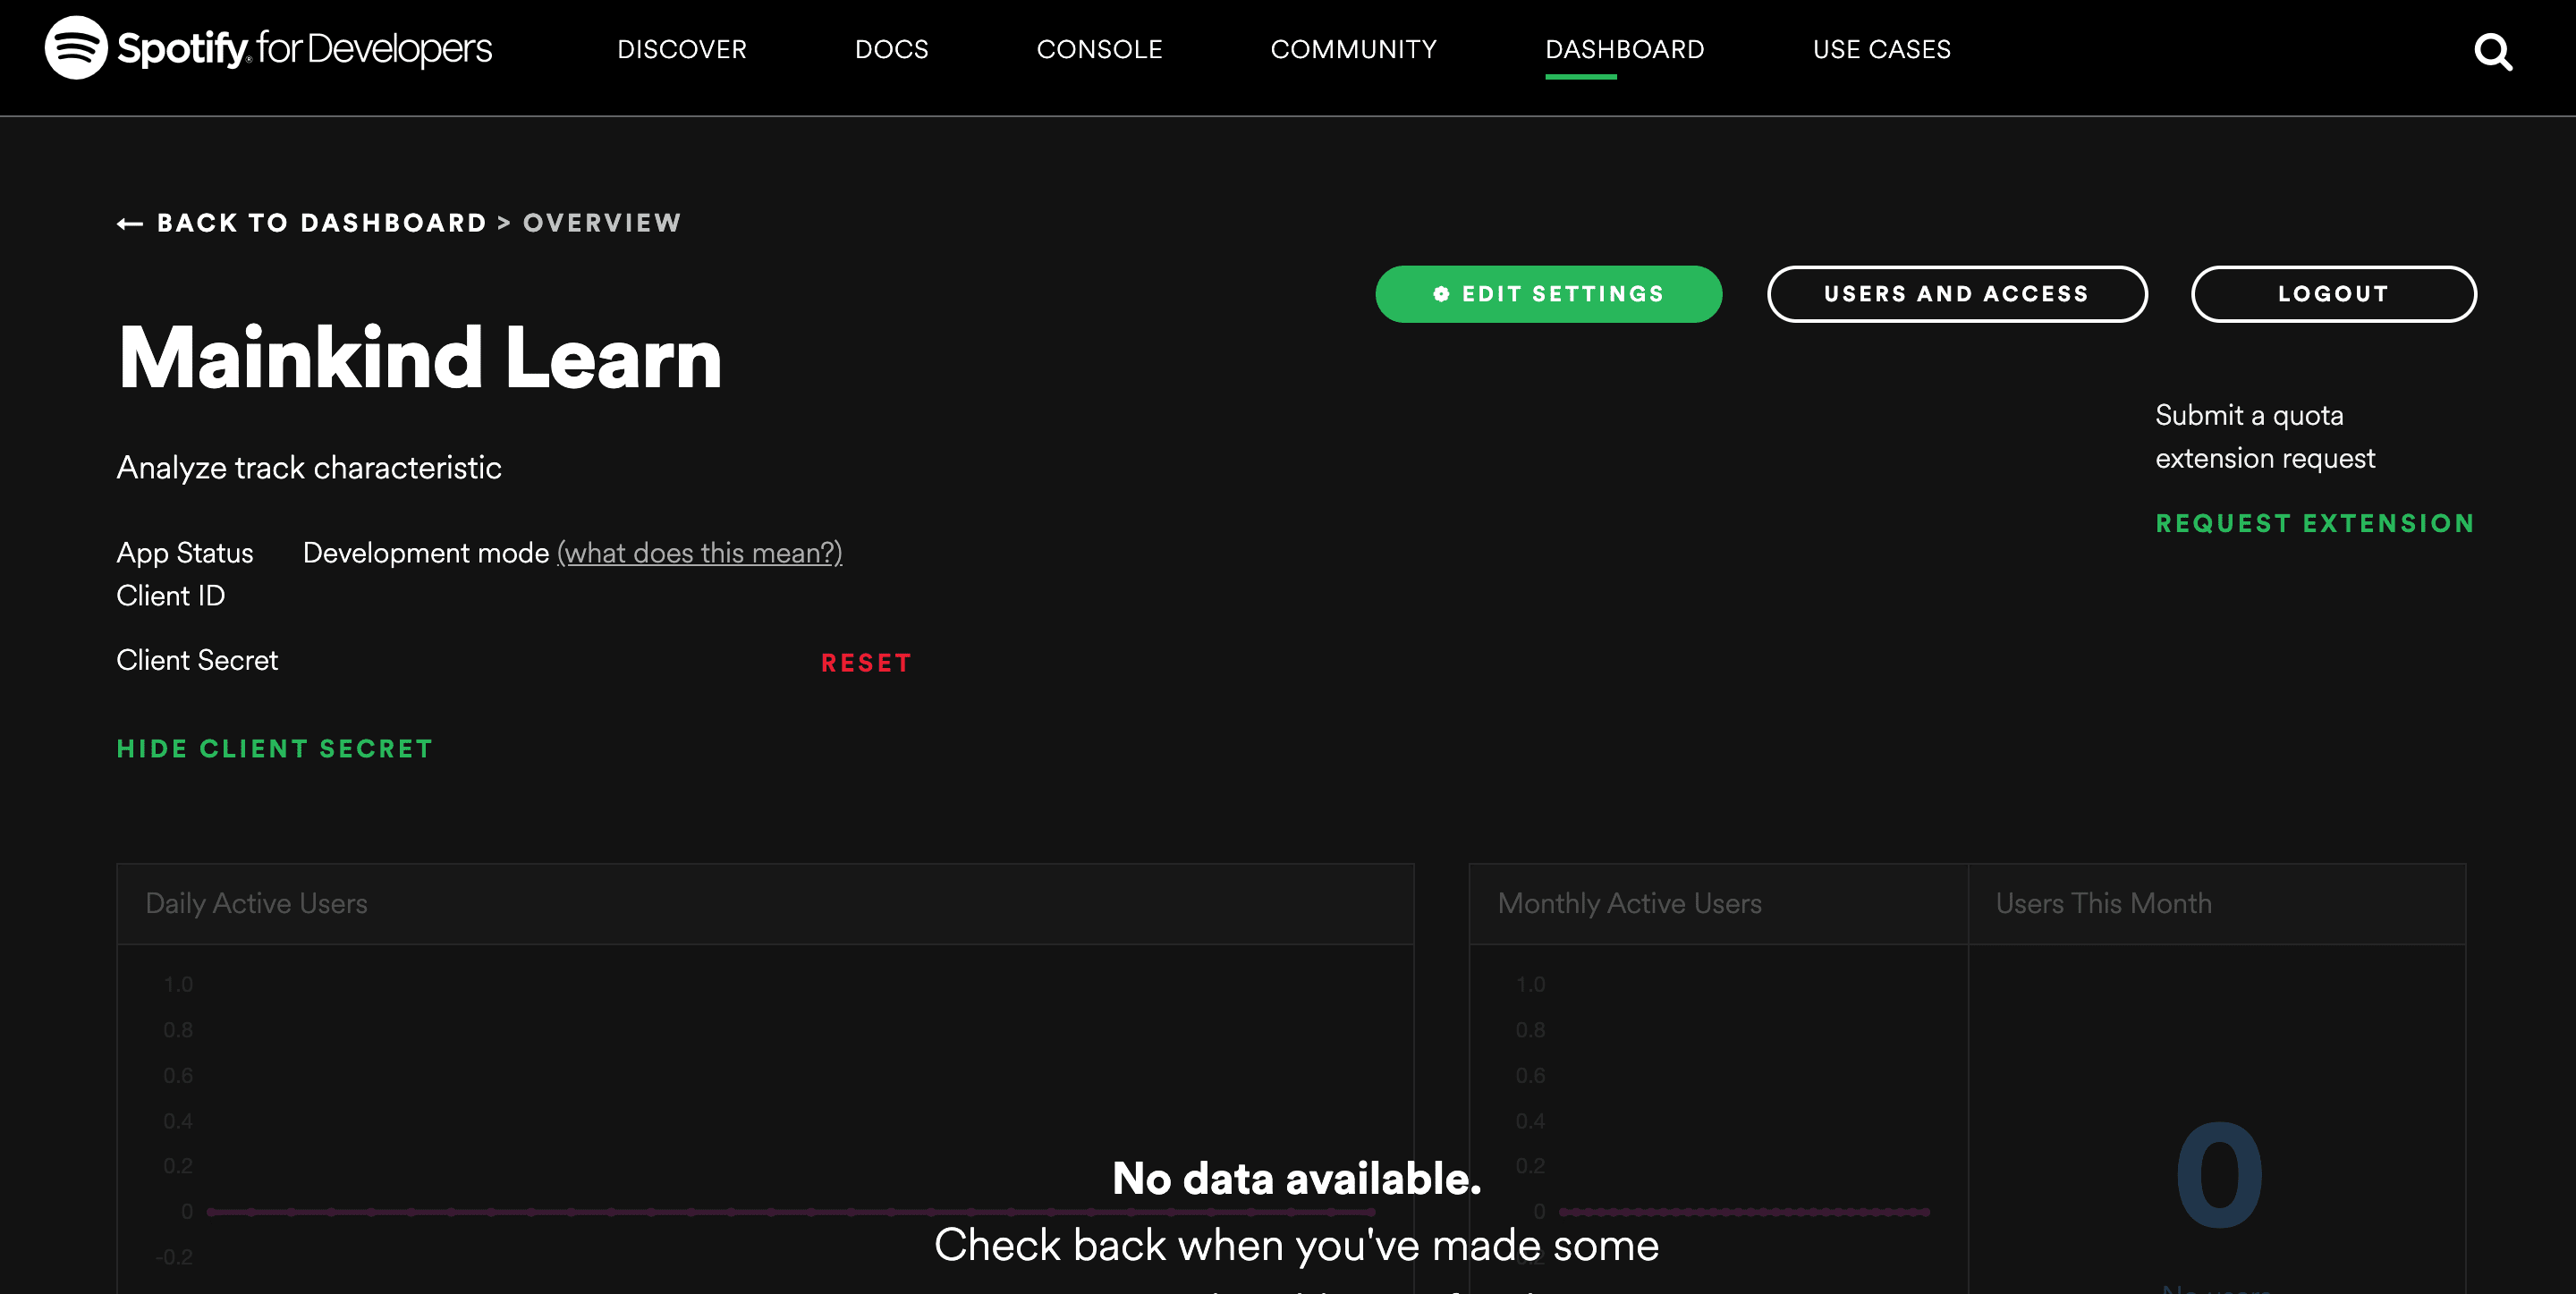2576x1294 pixels.
Task: Click the large 0 users count
Action: pos(2219,1176)
